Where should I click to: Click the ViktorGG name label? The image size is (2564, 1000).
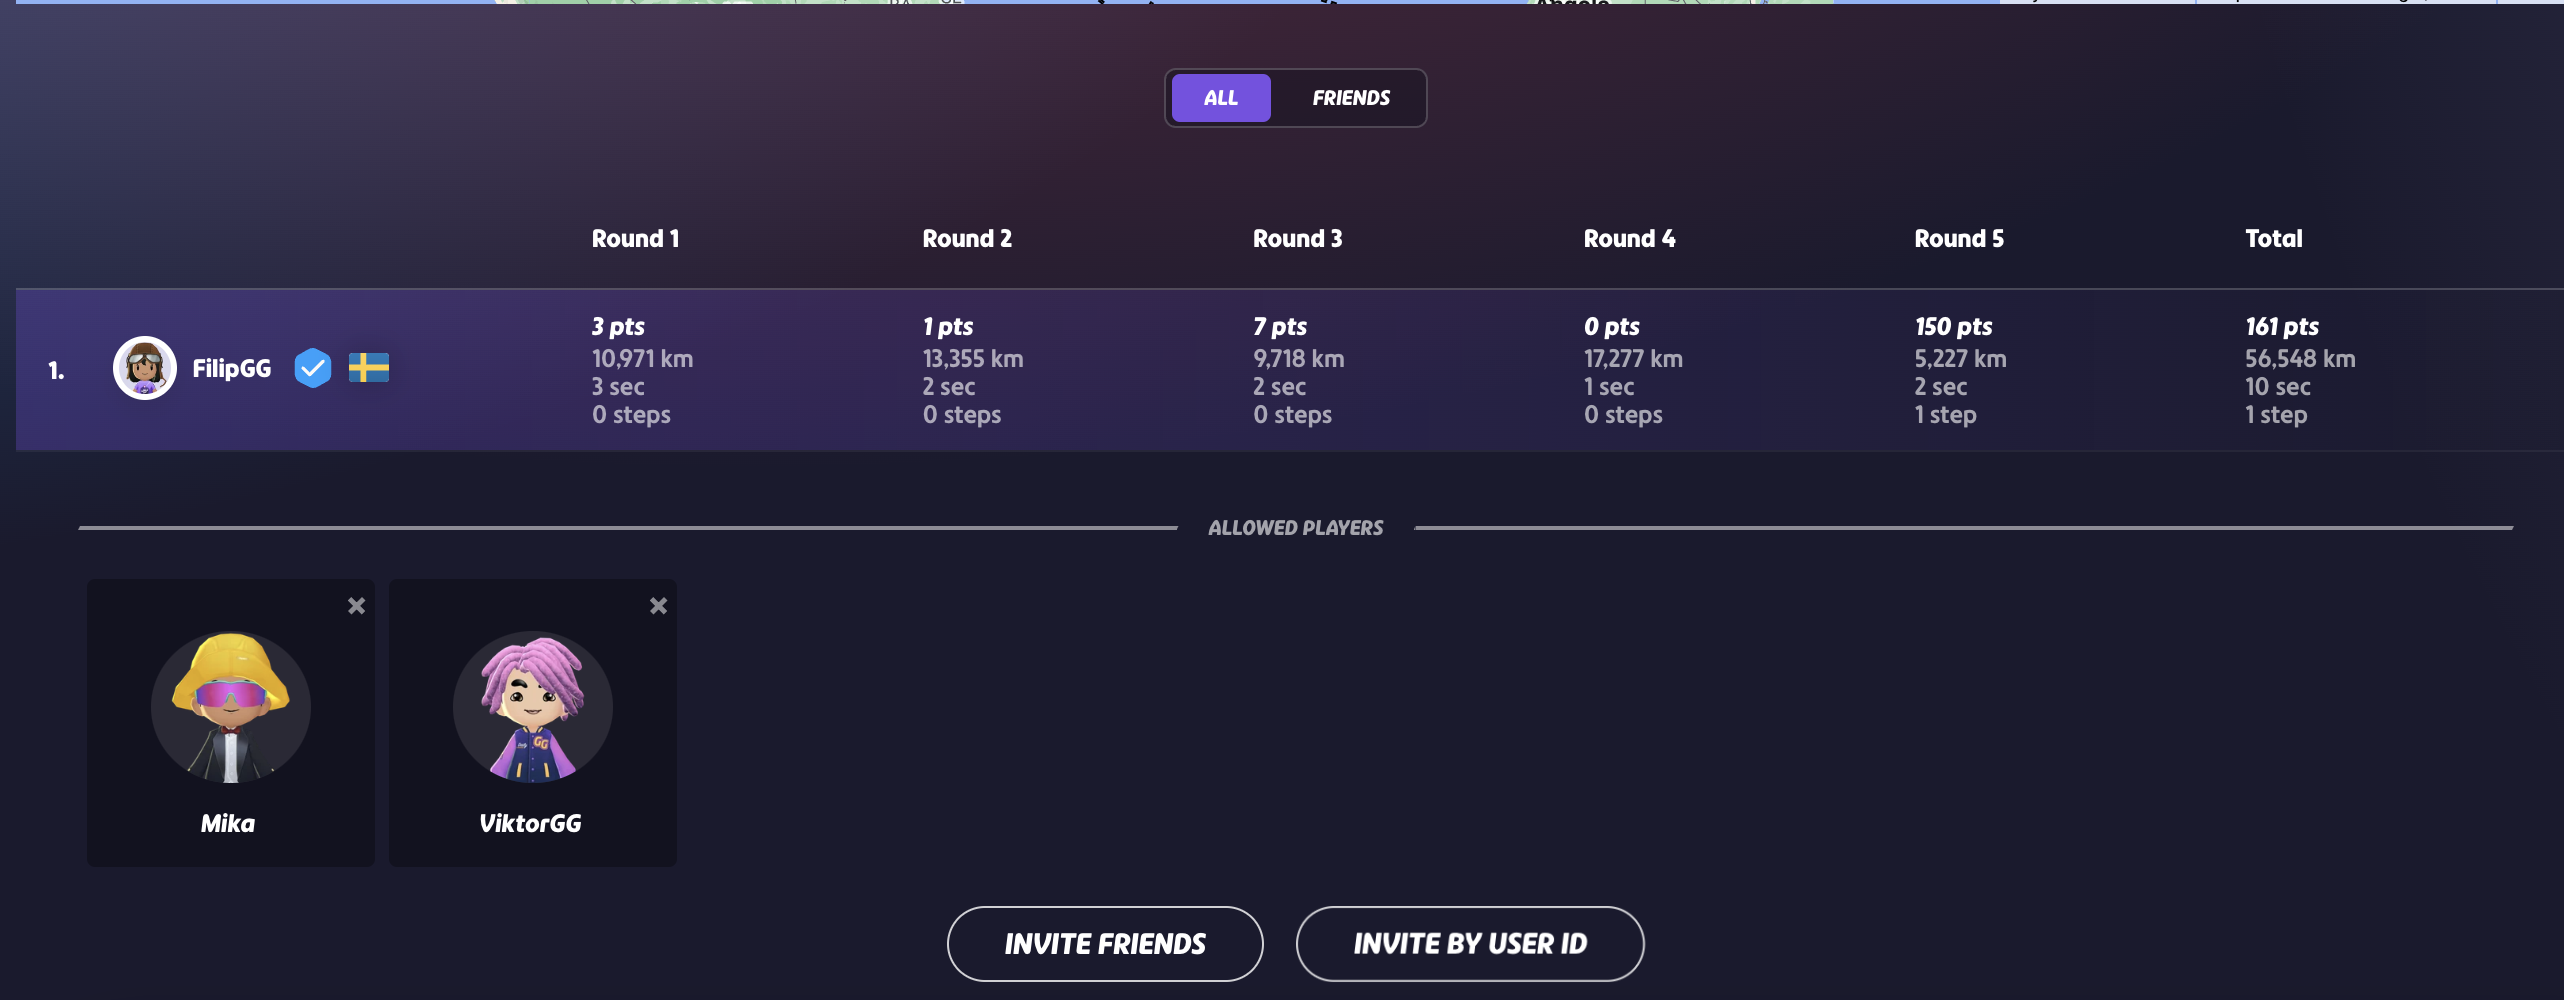[x=530, y=824]
